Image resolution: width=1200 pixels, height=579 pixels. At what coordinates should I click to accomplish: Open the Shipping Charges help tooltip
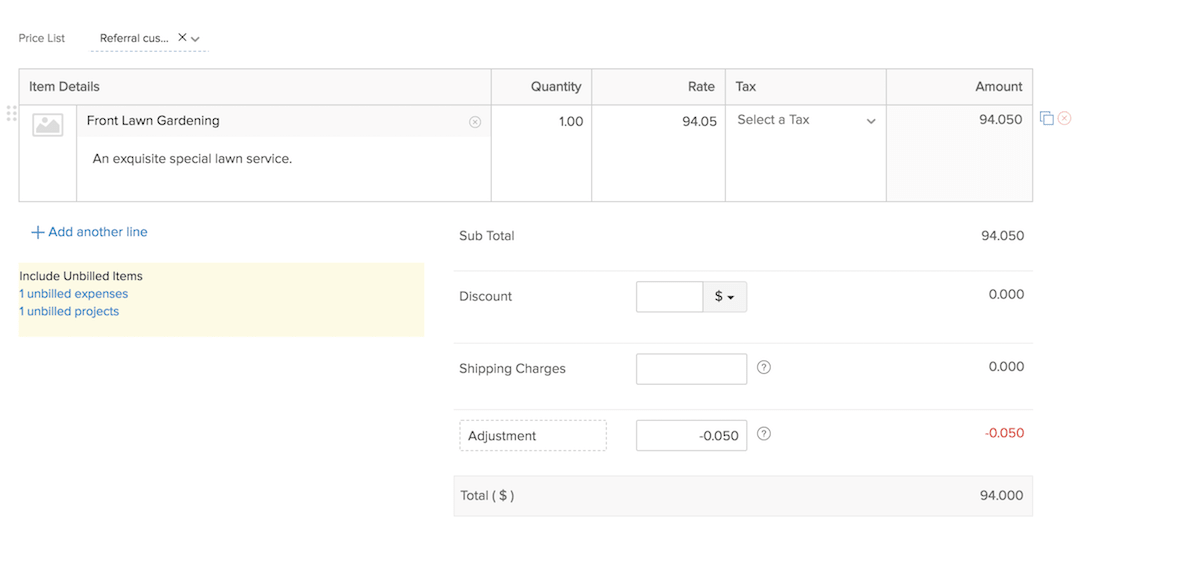[x=763, y=368]
